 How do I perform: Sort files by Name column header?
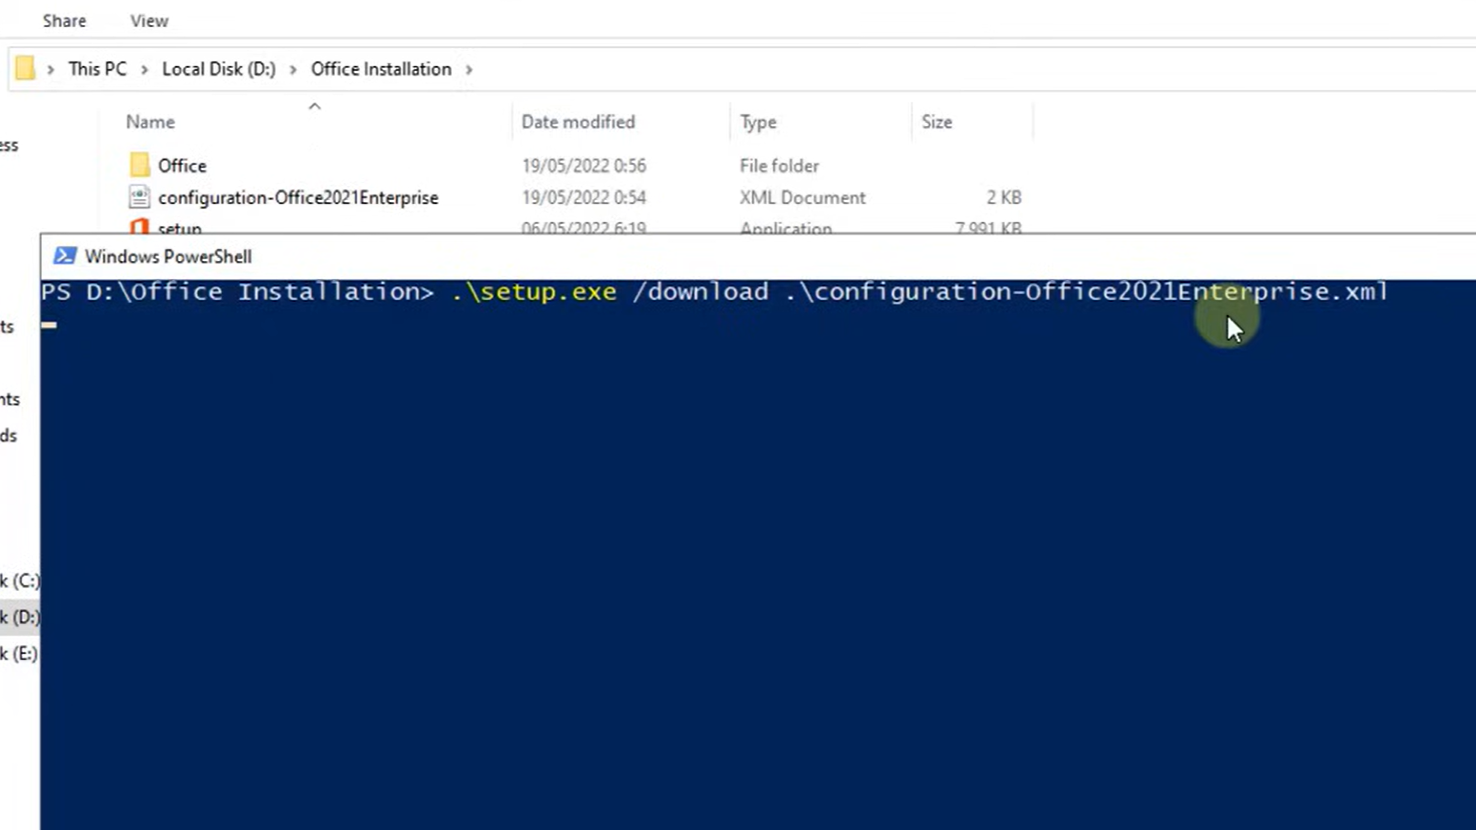(150, 122)
